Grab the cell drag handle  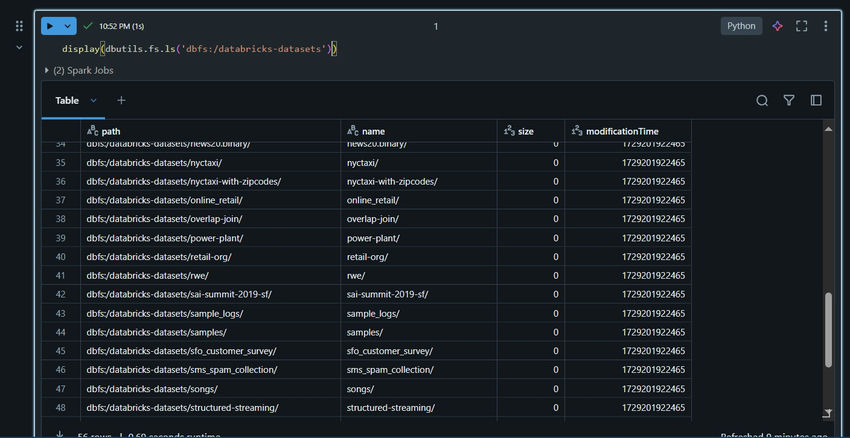point(20,26)
